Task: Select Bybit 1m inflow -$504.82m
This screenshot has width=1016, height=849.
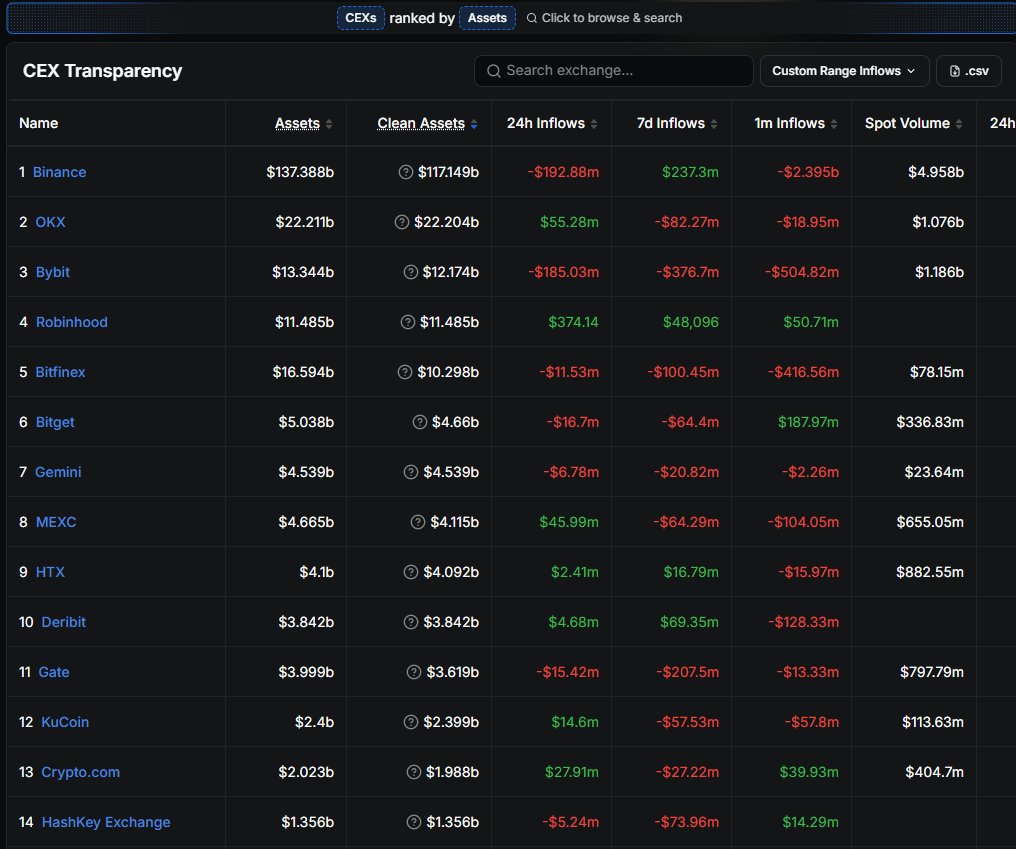Action: click(802, 272)
